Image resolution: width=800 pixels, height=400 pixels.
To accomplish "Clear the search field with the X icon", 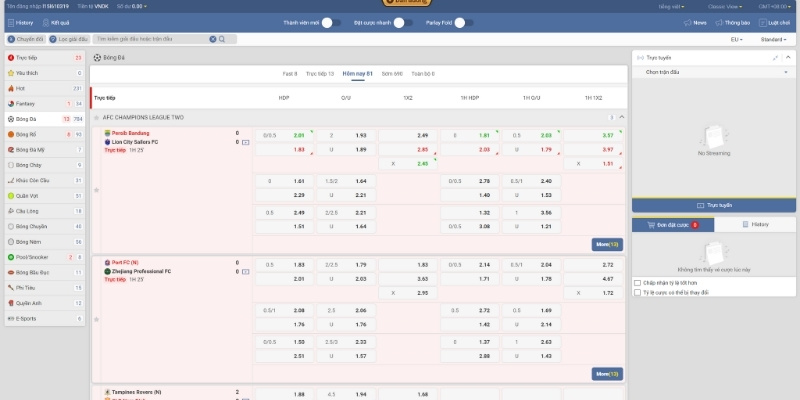I will tap(212, 39).
